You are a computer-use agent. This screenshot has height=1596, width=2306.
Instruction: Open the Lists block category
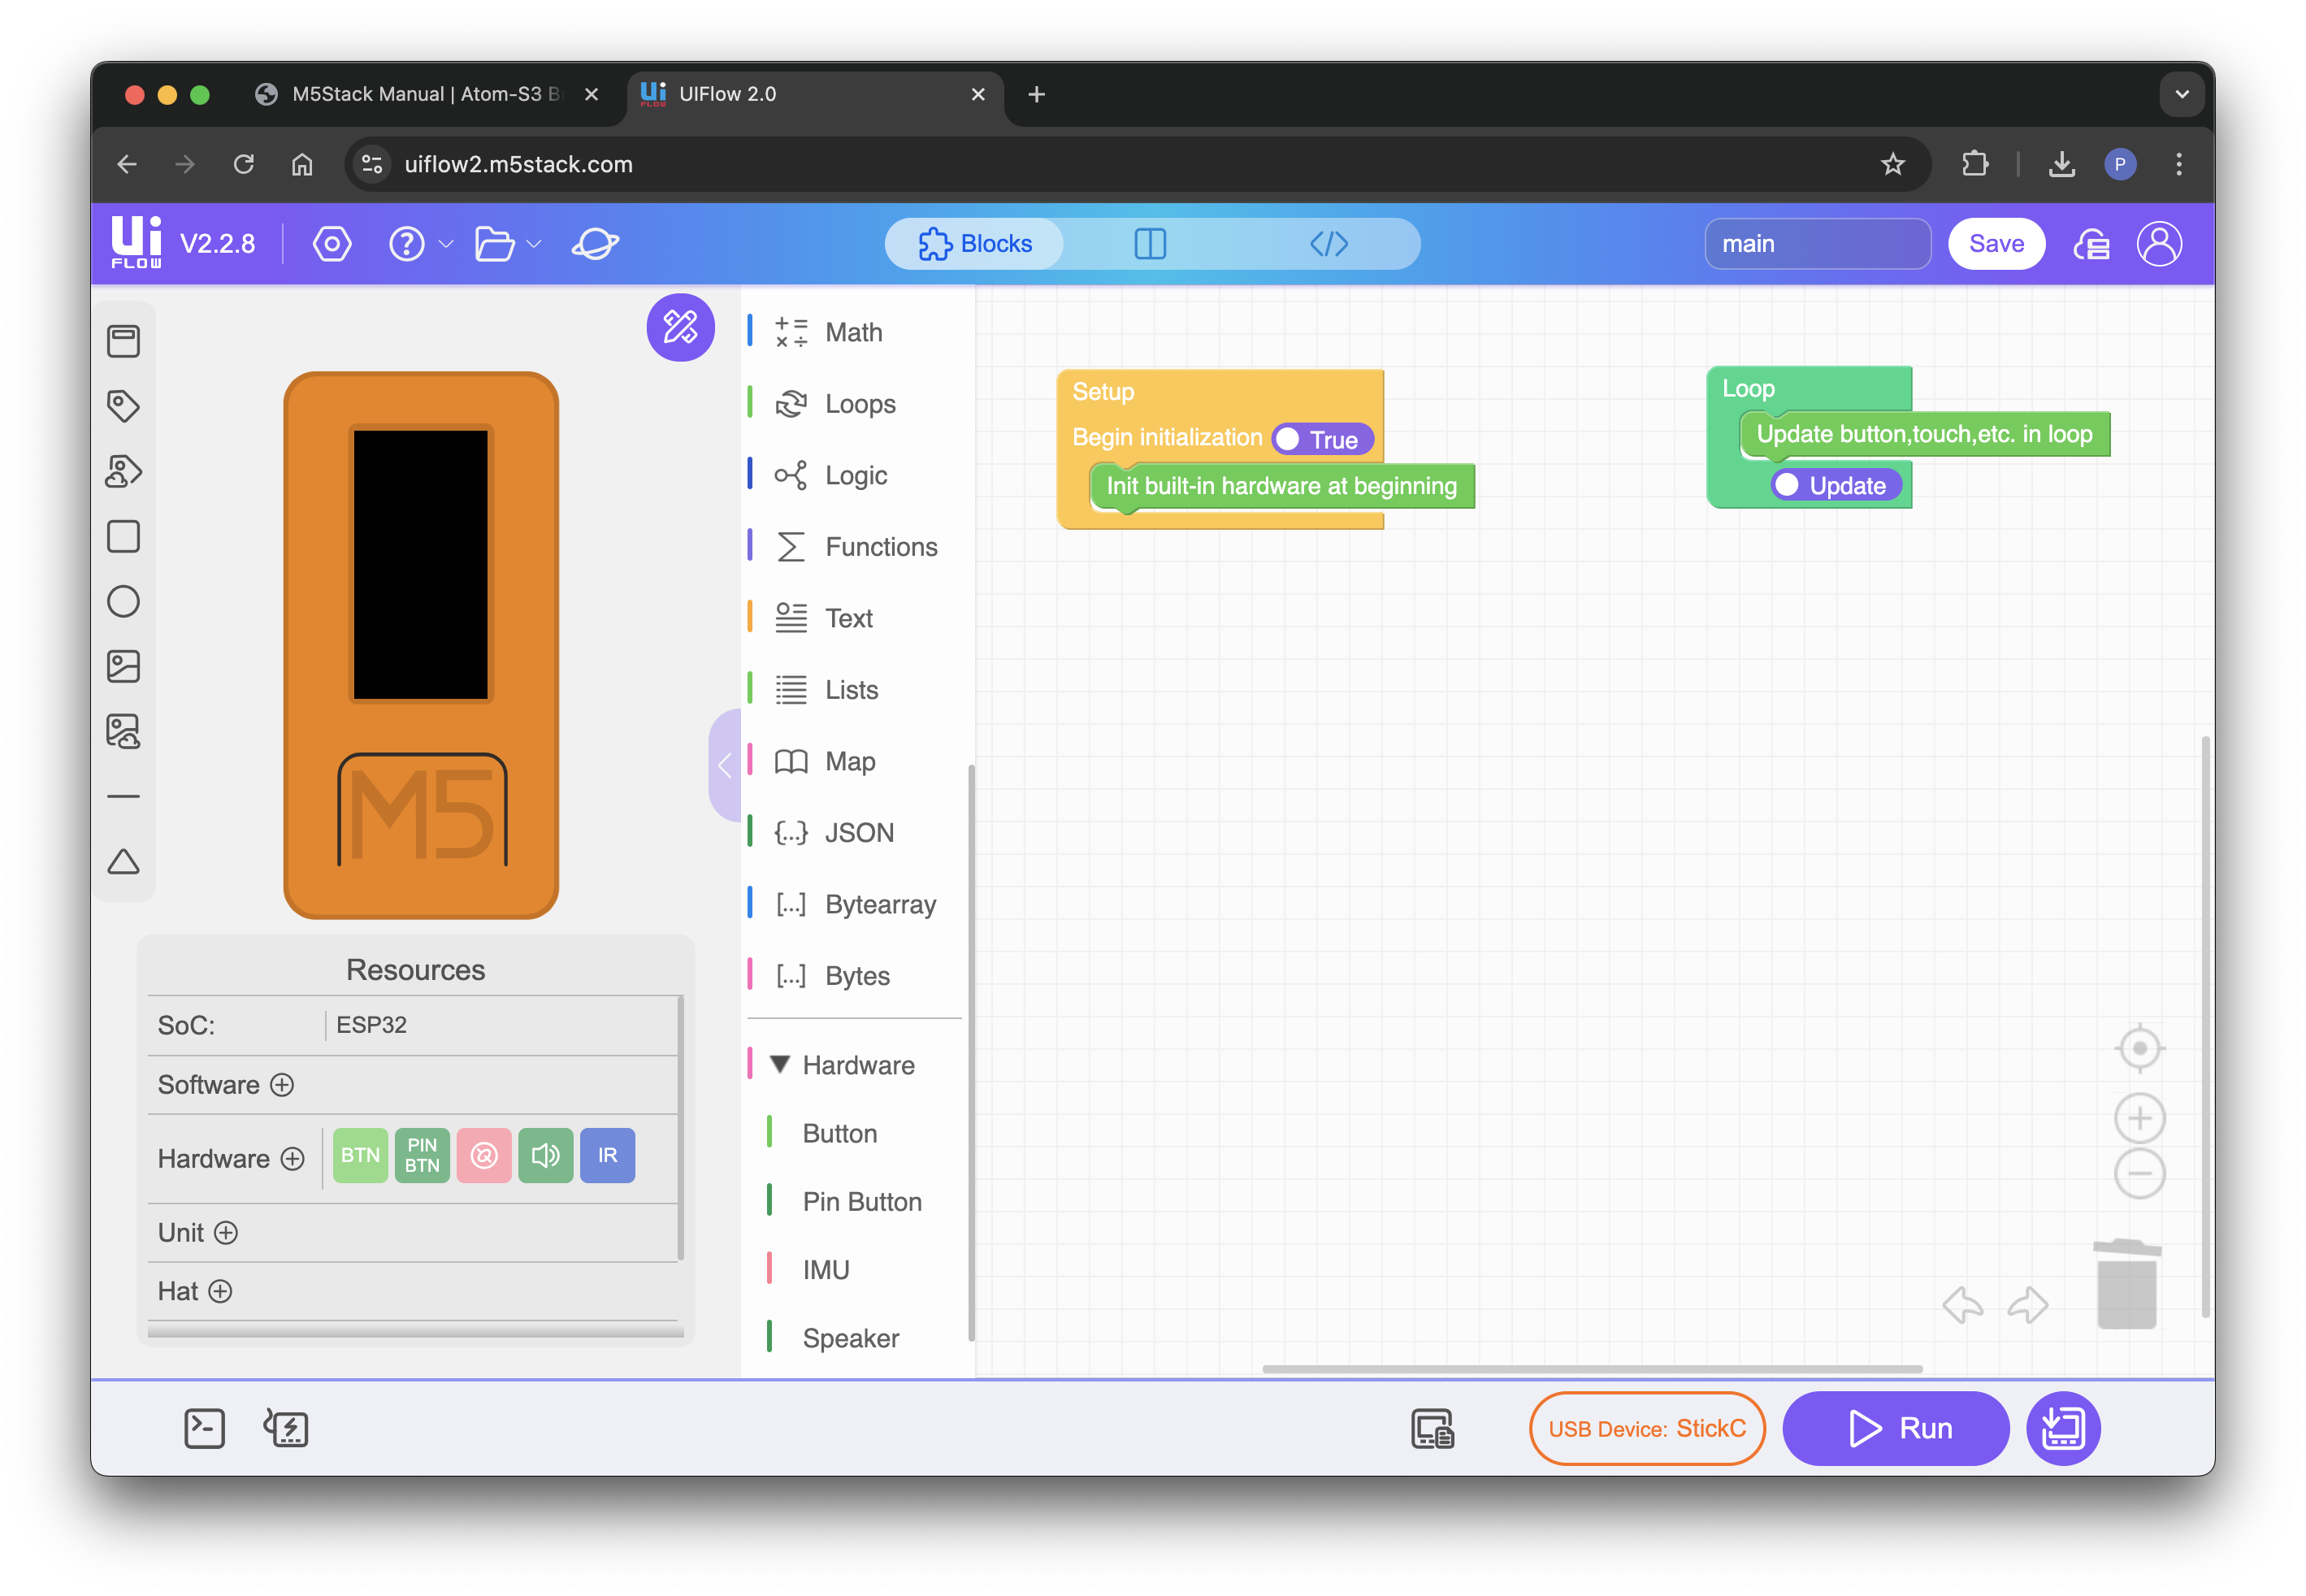[854, 690]
